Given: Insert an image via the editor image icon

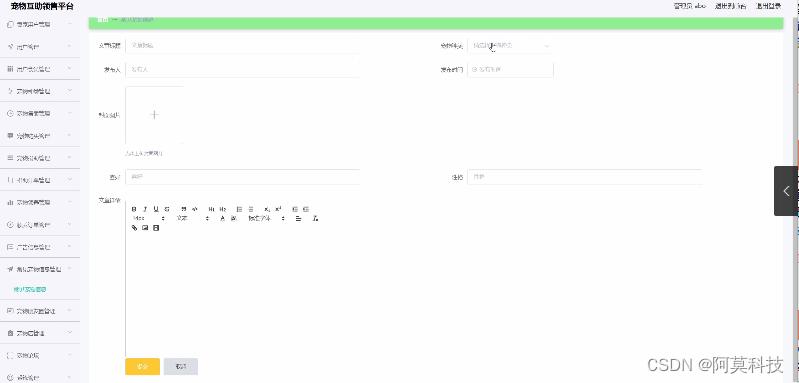Looking at the screenshot, I should pyautogui.click(x=145, y=228).
